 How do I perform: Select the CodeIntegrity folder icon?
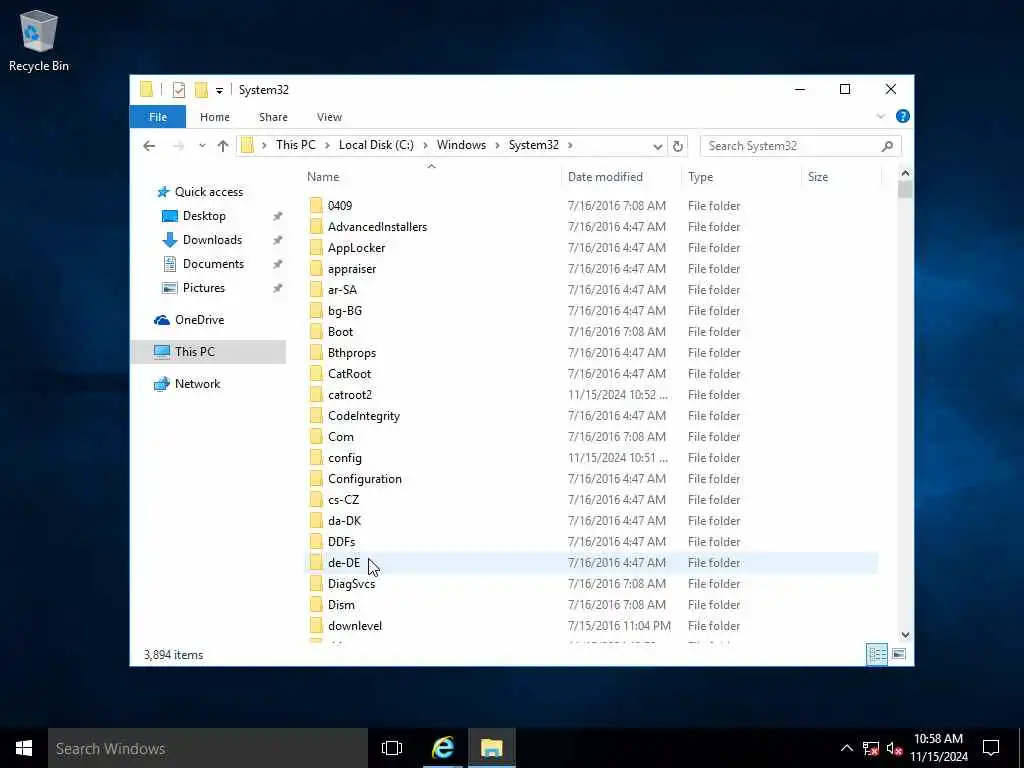(316, 416)
